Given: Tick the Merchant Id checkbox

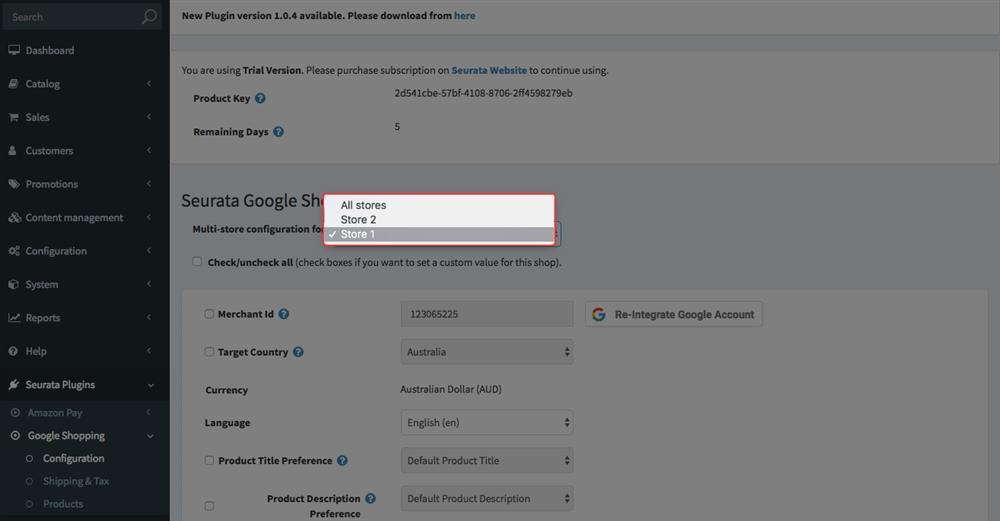Looking at the screenshot, I should pyautogui.click(x=209, y=314).
